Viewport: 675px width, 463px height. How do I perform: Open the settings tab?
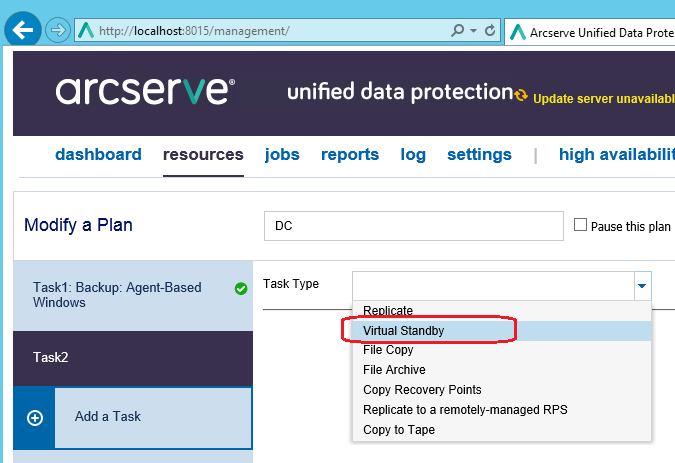coord(479,155)
